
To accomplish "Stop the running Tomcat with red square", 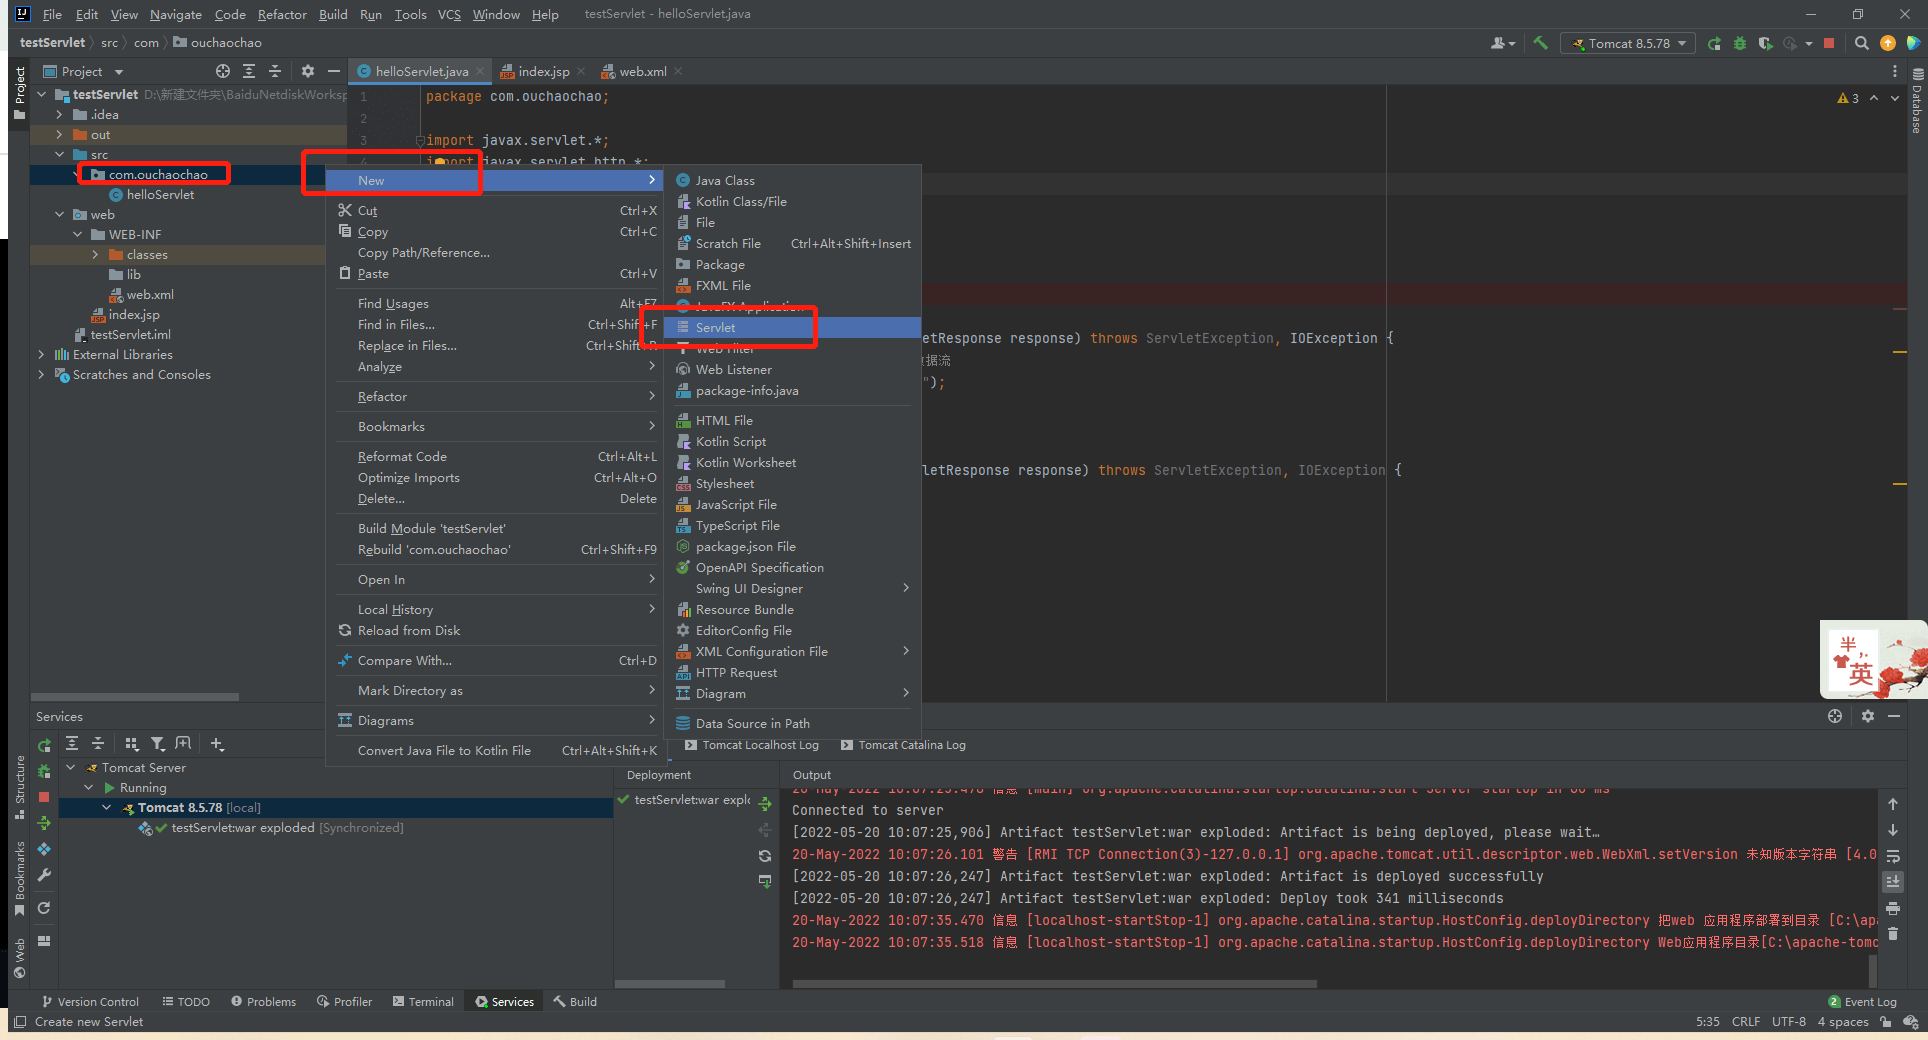I will (x=1829, y=43).
